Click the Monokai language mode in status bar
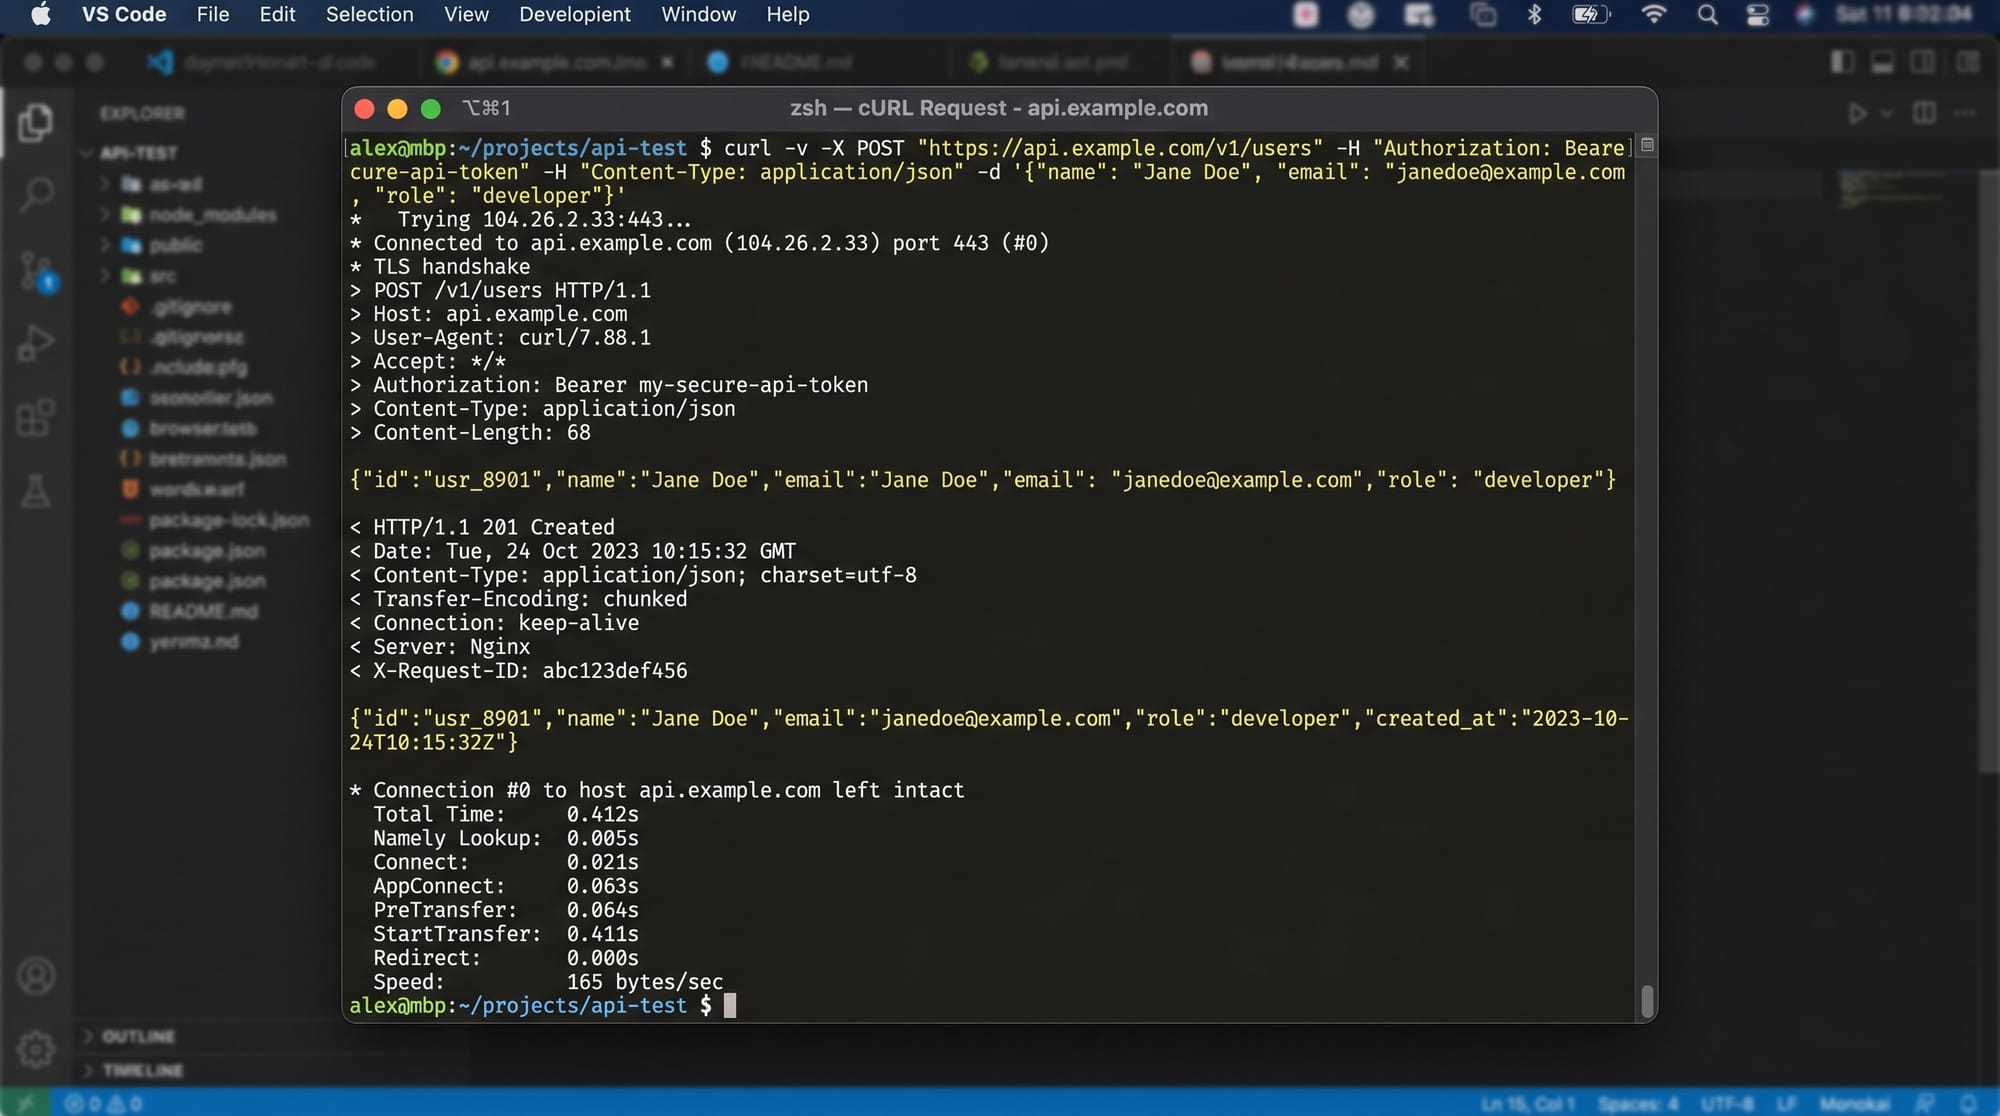 click(x=1854, y=1103)
